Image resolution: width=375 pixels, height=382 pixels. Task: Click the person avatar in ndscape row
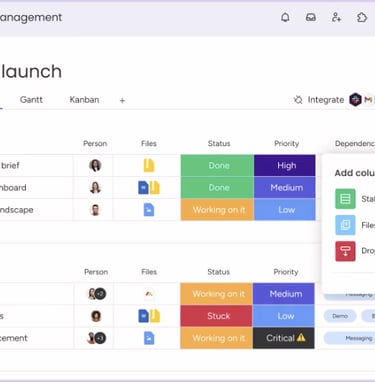pos(95,210)
